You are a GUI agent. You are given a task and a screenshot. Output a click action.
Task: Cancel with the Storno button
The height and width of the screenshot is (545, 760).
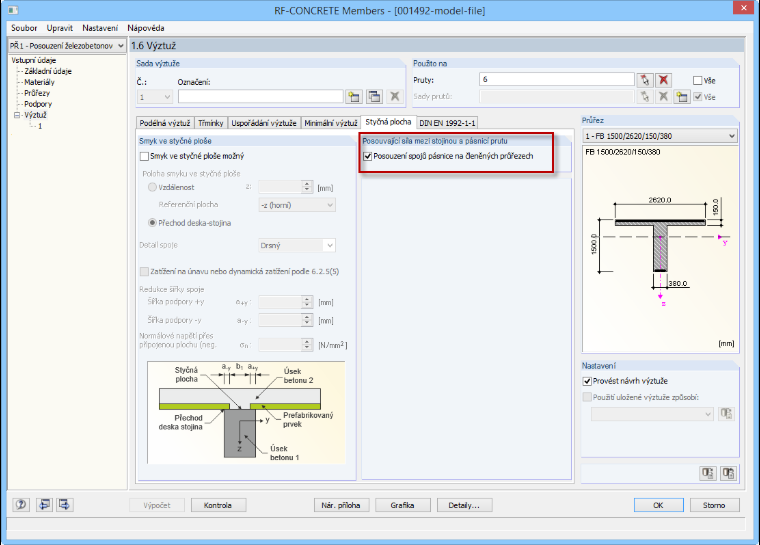pos(714,505)
